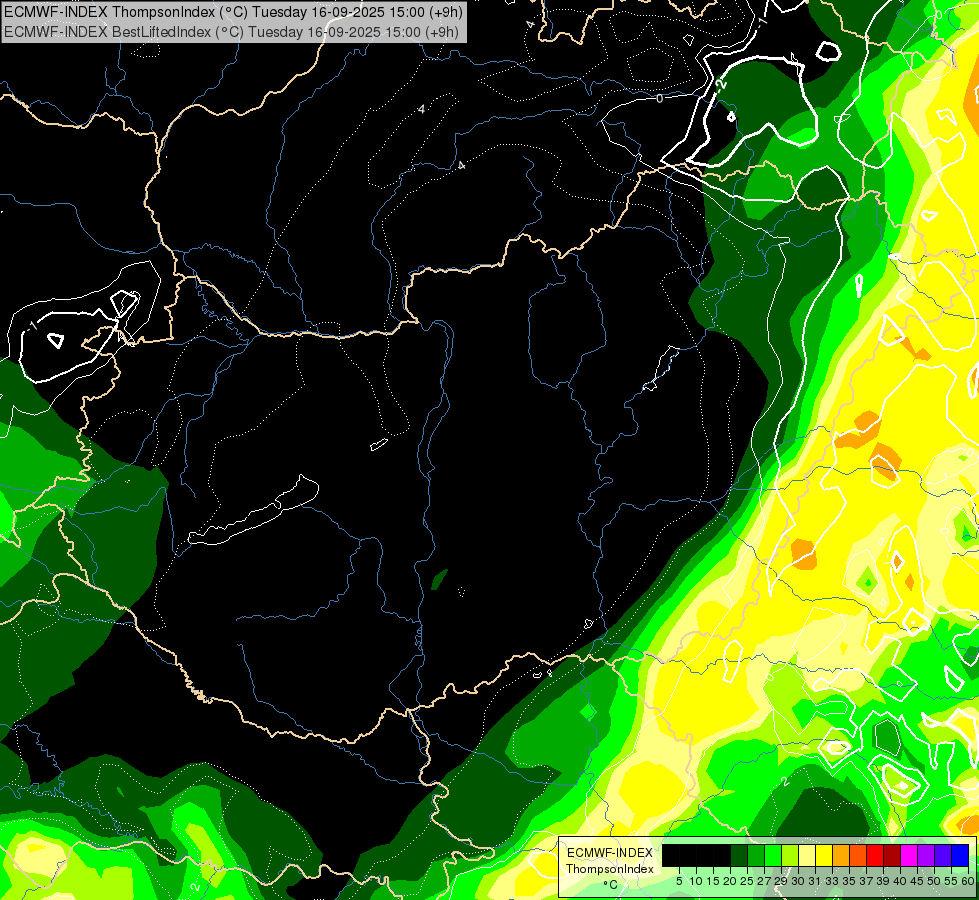Viewport: 979px width, 900px height.
Task: Click legend scale value 31
Action: [x=815, y=881]
